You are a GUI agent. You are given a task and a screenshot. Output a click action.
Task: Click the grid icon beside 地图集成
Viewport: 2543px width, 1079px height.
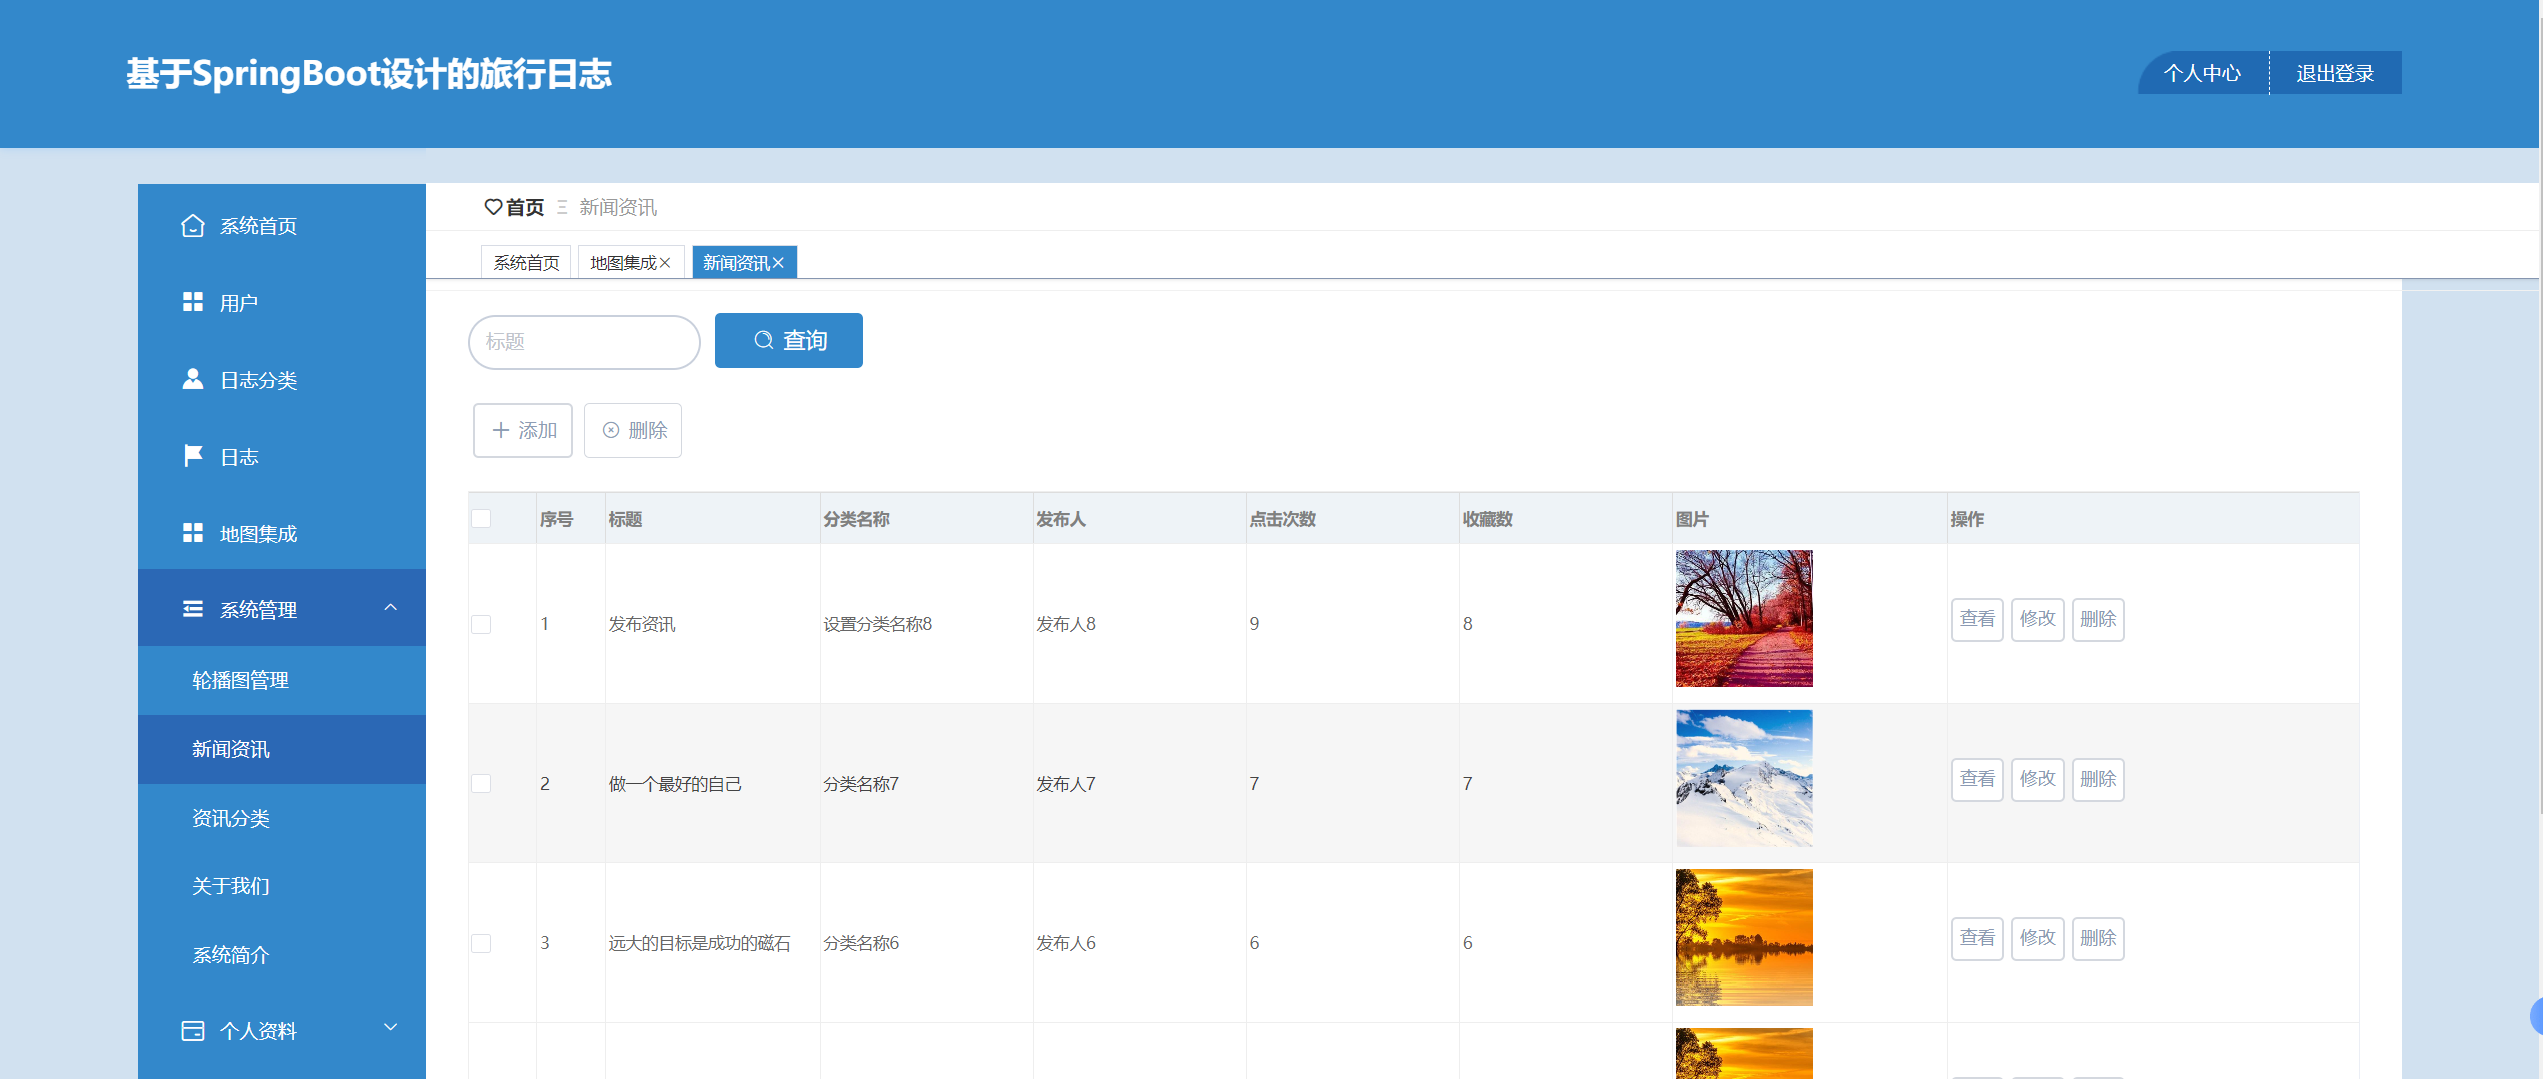click(x=193, y=533)
